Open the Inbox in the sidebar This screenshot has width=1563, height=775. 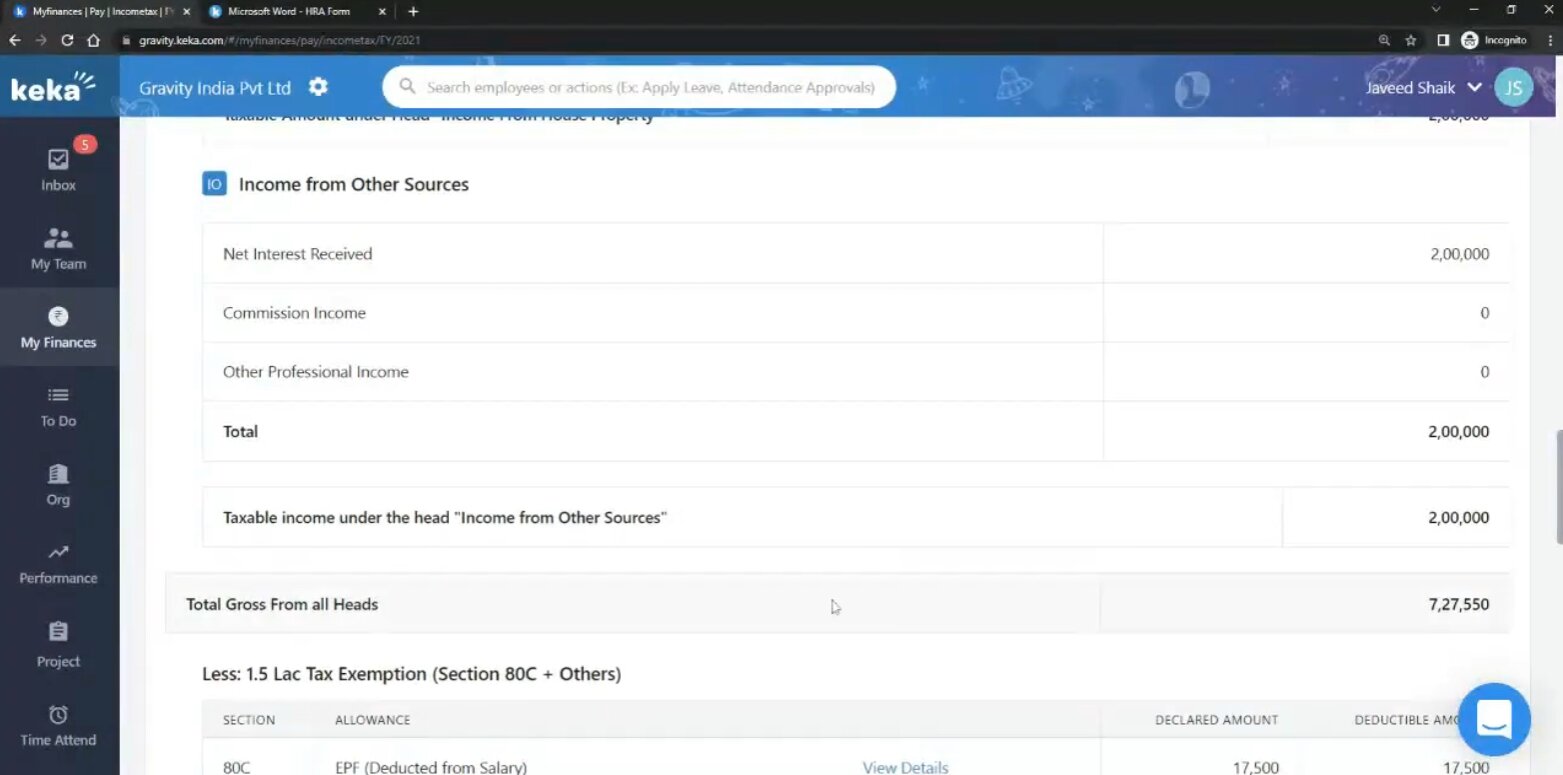(58, 169)
